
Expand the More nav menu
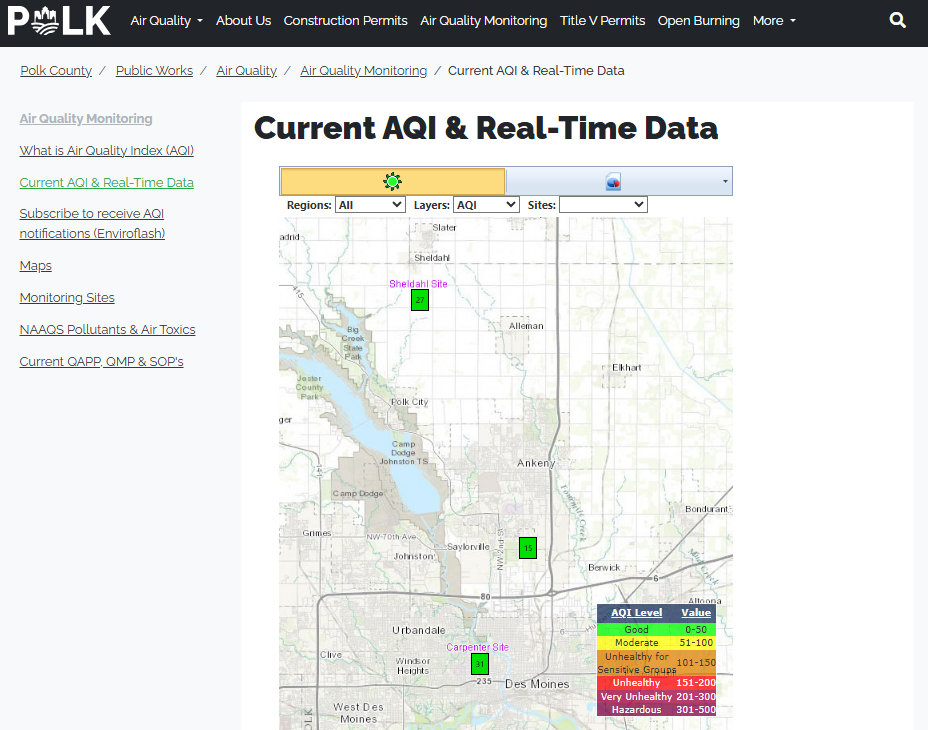pyautogui.click(x=774, y=21)
